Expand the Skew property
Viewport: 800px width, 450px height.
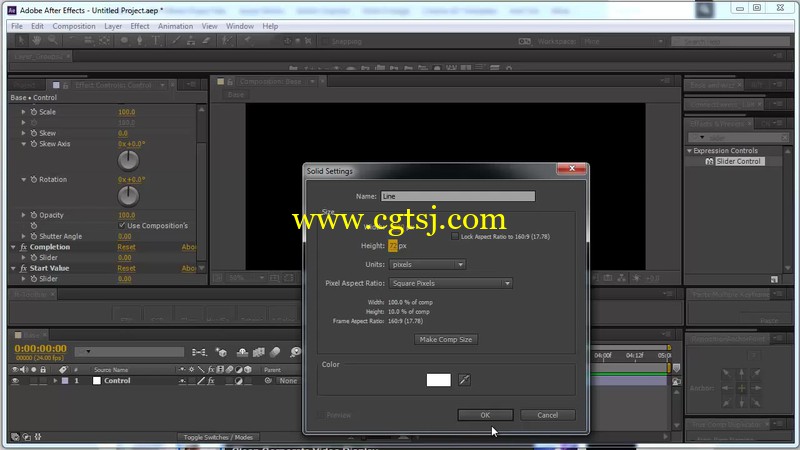(x=23, y=133)
